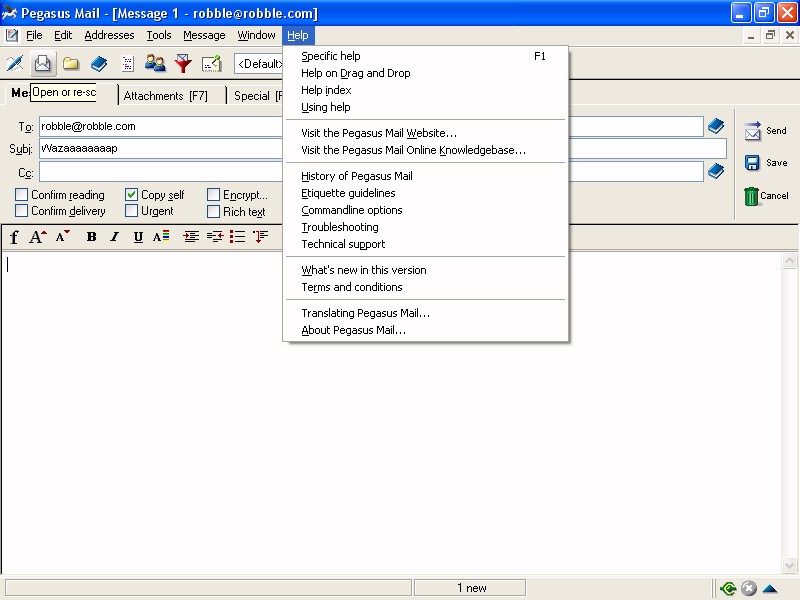The width and height of the screenshot is (800, 600).
Task: Enable the Rich text checkbox
Action: [x=213, y=211]
